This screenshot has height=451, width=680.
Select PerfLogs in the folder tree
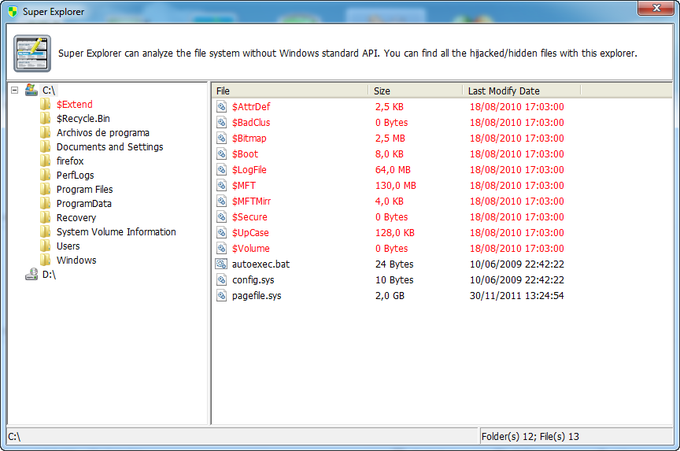point(75,175)
